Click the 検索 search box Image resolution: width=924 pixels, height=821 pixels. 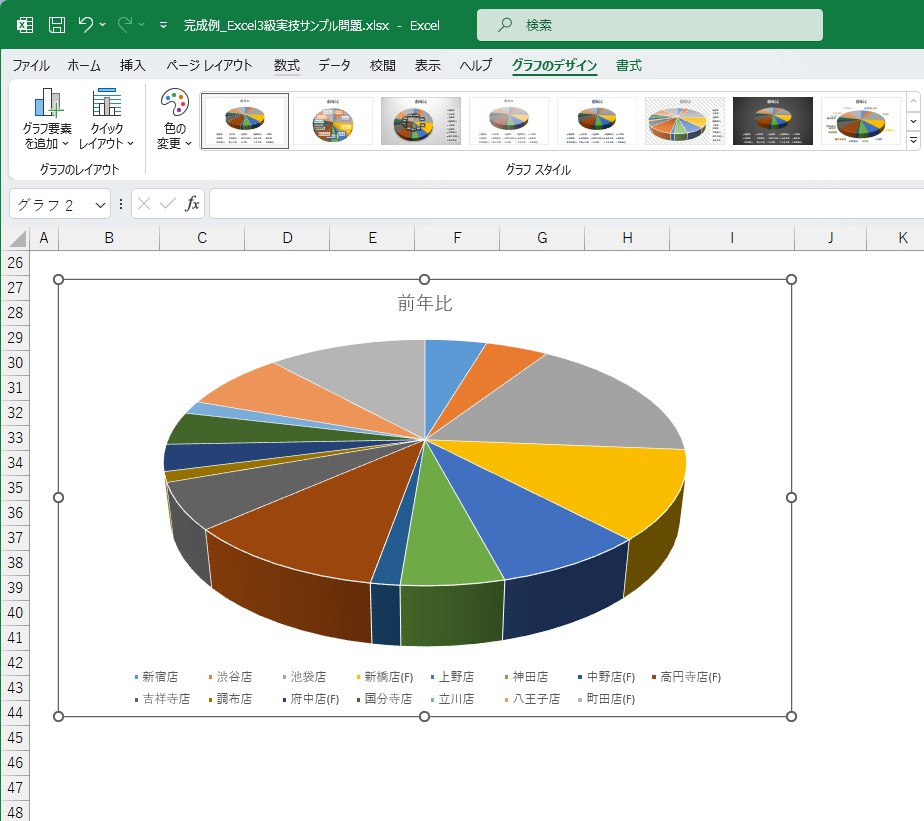coord(650,25)
